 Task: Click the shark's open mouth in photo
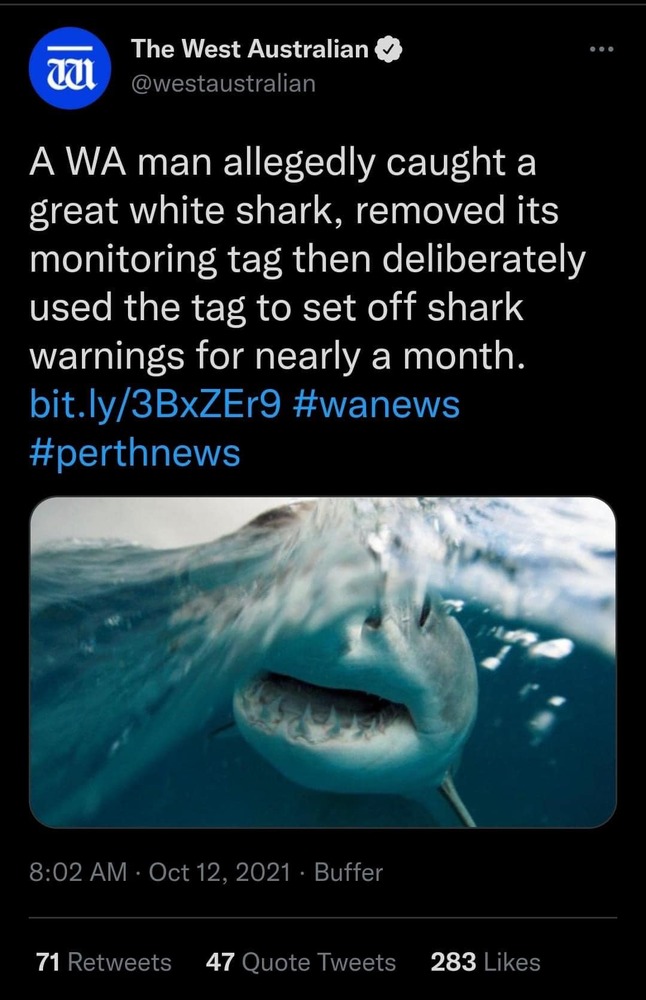[x=322, y=705]
